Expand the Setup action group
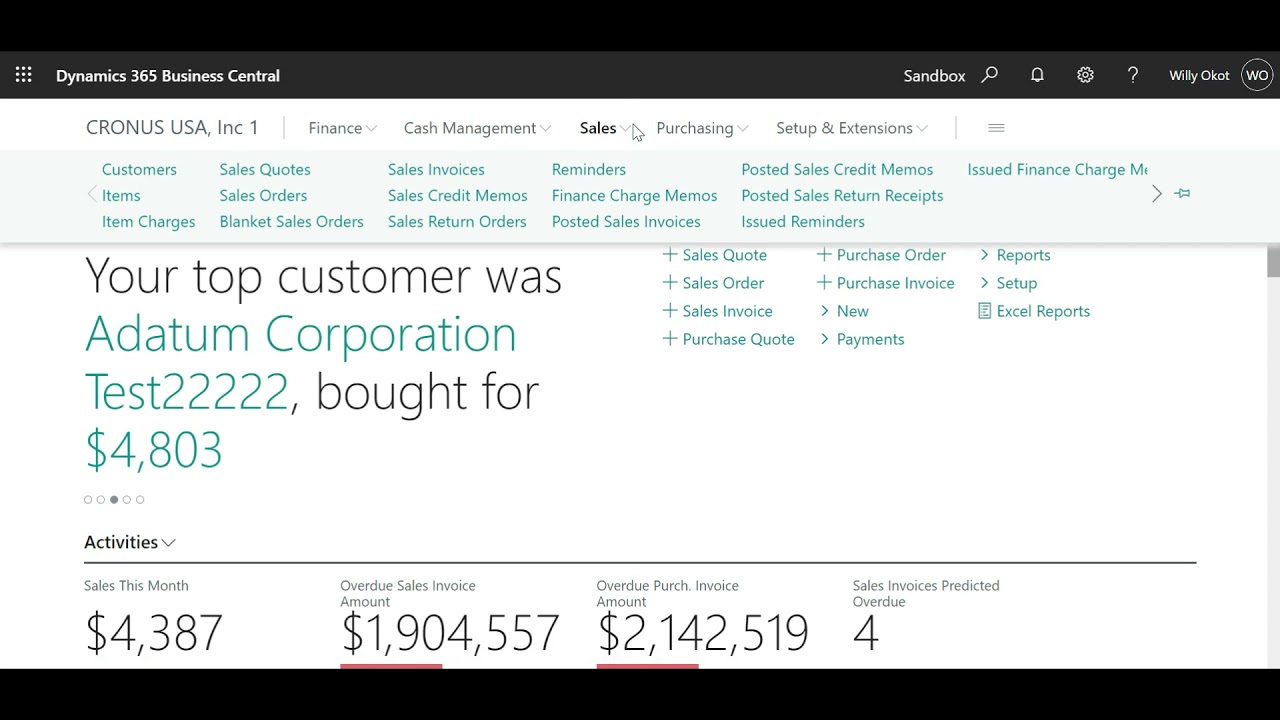1280x720 pixels. 1008,283
